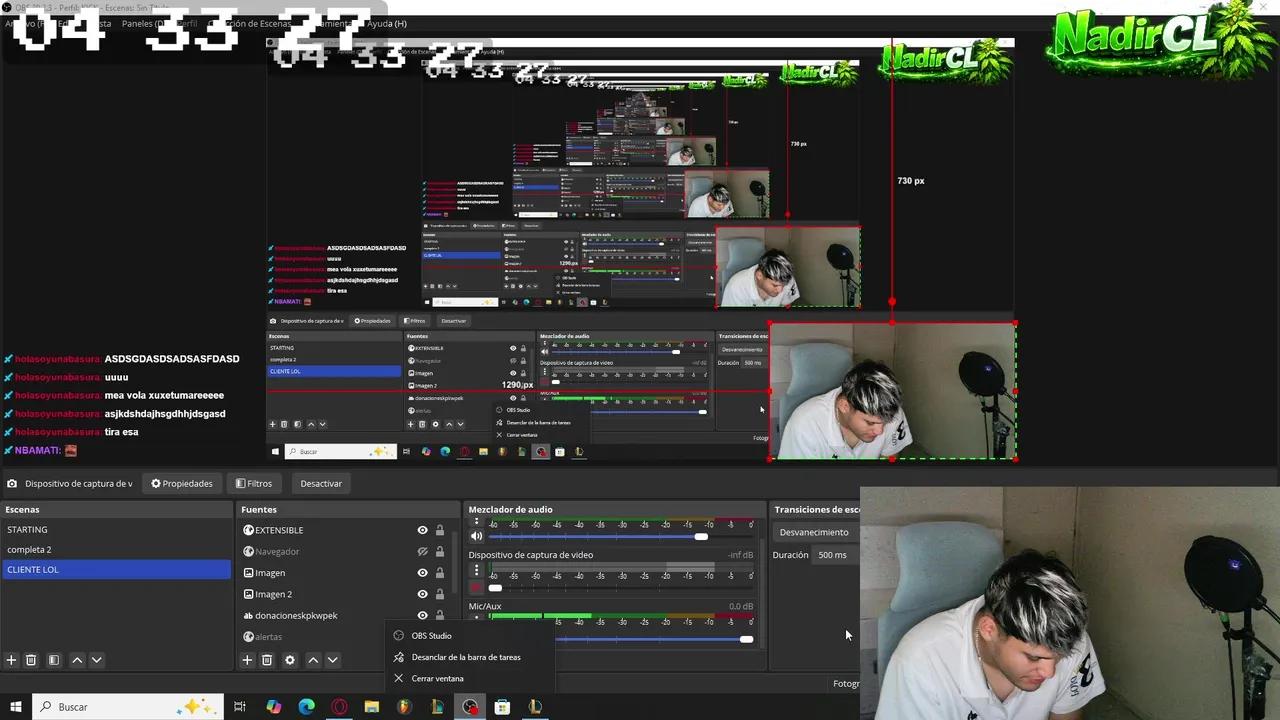This screenshot has height=720, width=1280.
Task: Delete selected scene with trash icon
Action: coord(31,660)
